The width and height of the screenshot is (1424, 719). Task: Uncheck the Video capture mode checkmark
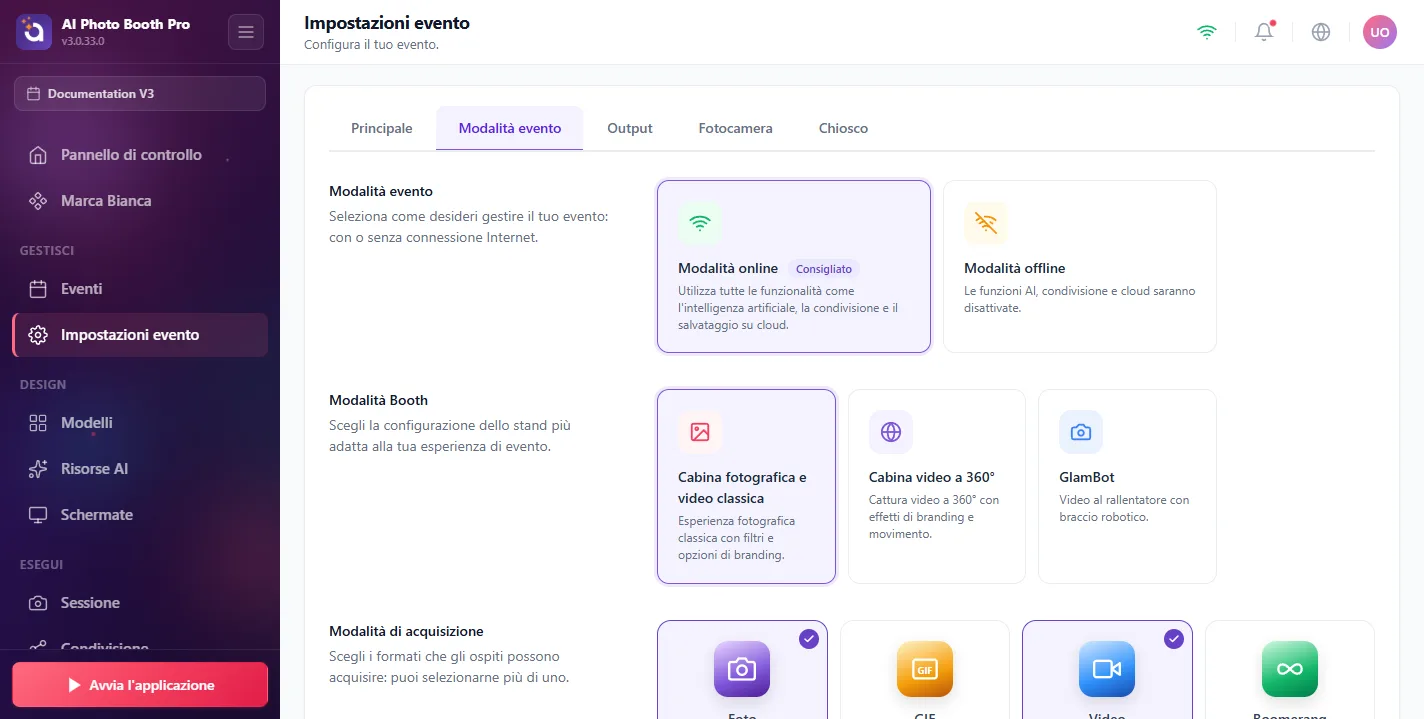1174,639
